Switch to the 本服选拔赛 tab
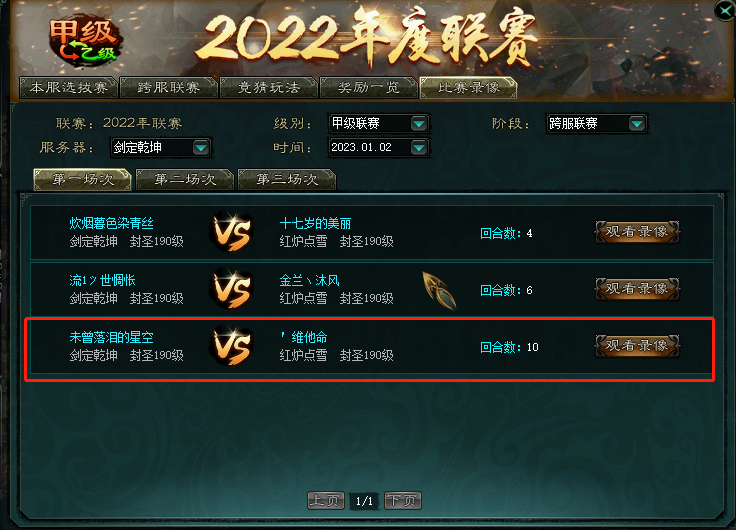This screenshot has width=736, height=530. click(x=69, y=88)
